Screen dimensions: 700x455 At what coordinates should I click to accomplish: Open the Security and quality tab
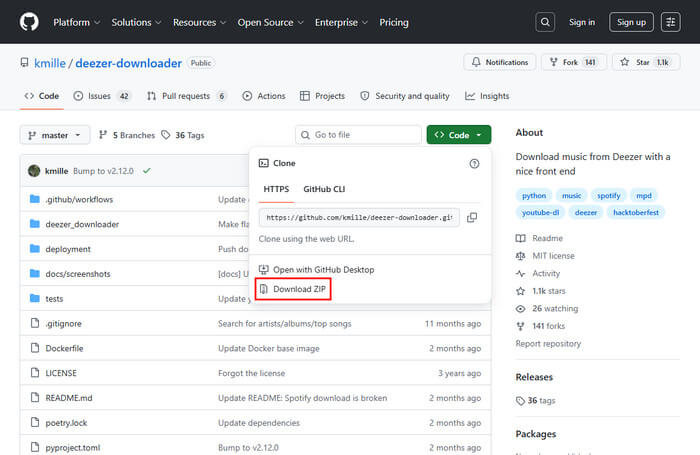(x=405, y=96)
